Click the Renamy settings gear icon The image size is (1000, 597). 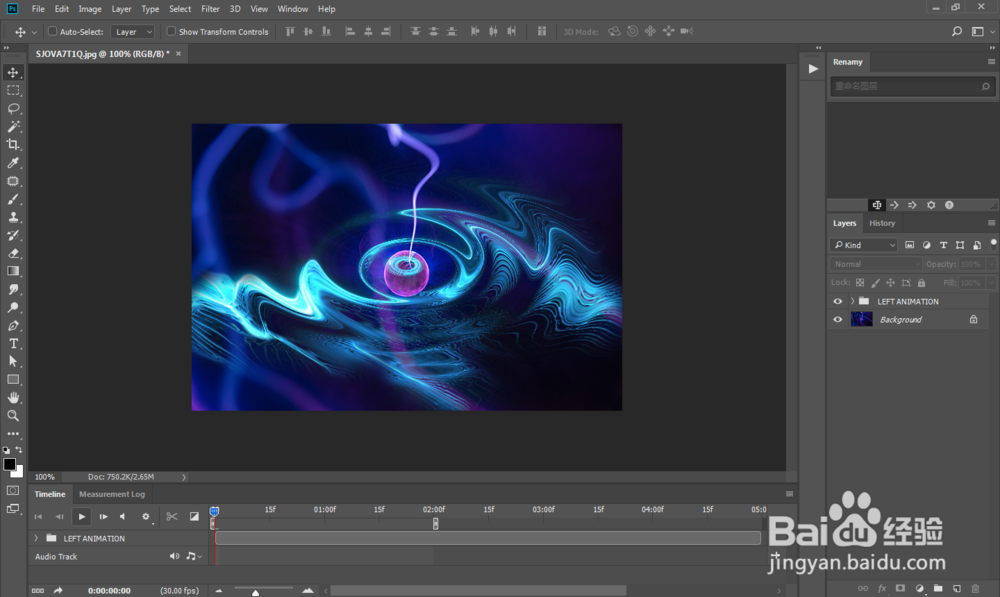[x=931, y=205]
